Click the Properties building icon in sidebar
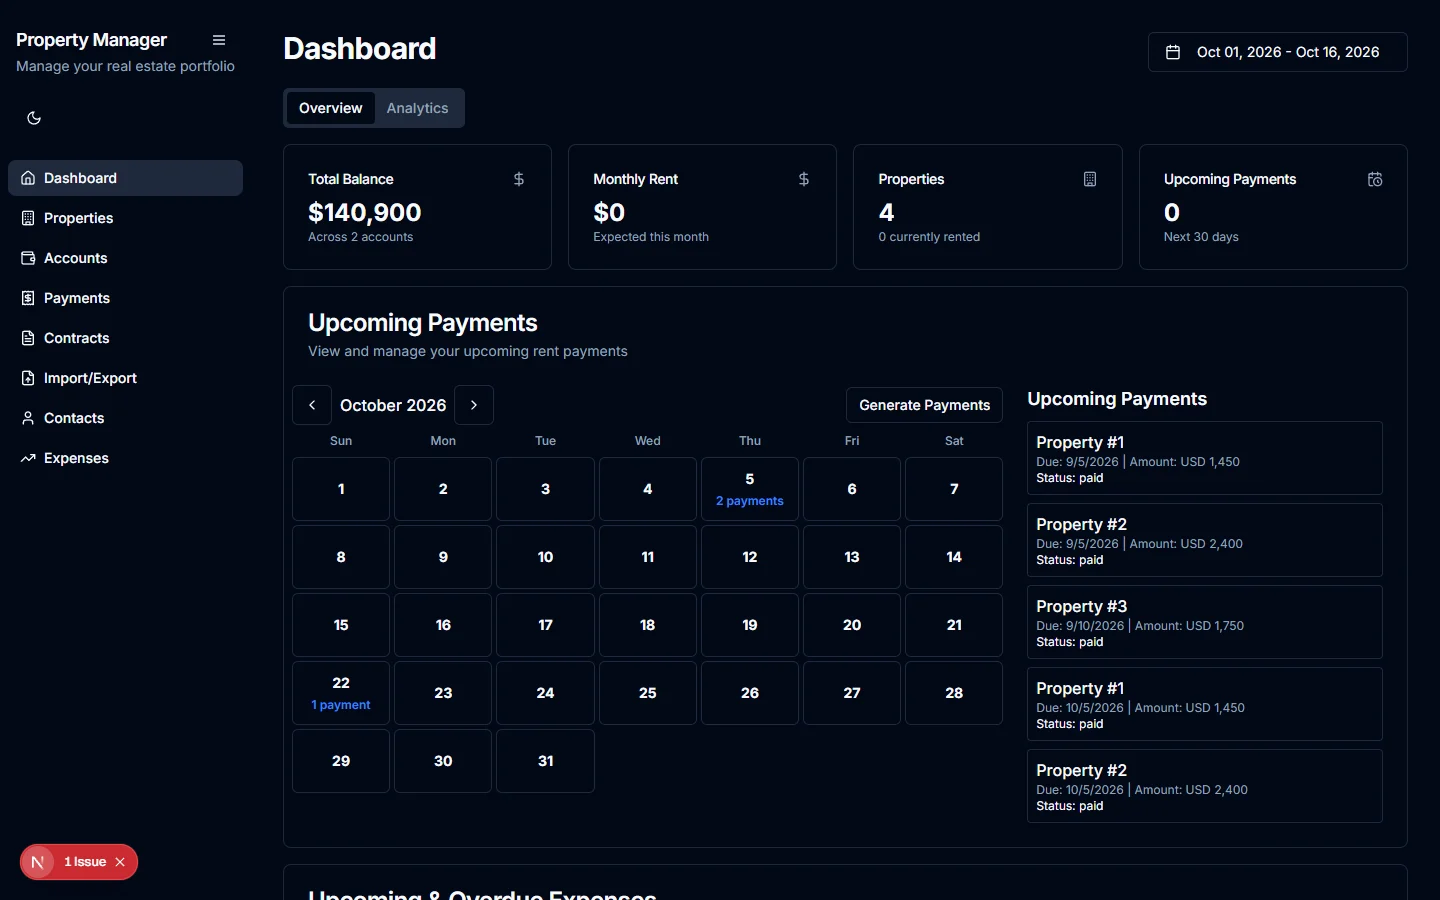Screen dimensions: 1440x900 pyautogui.click(x=28, y=218)
